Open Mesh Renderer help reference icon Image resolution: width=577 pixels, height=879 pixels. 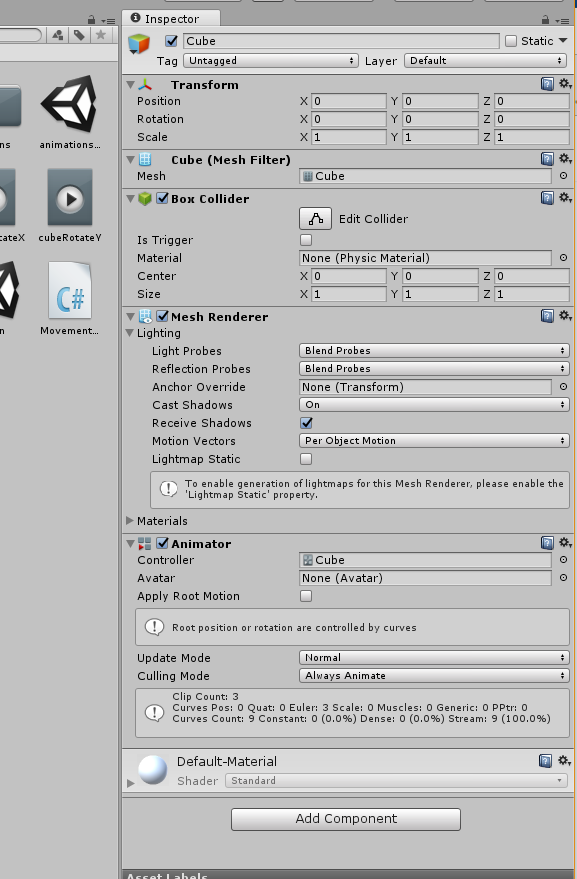tap(547, 316)
